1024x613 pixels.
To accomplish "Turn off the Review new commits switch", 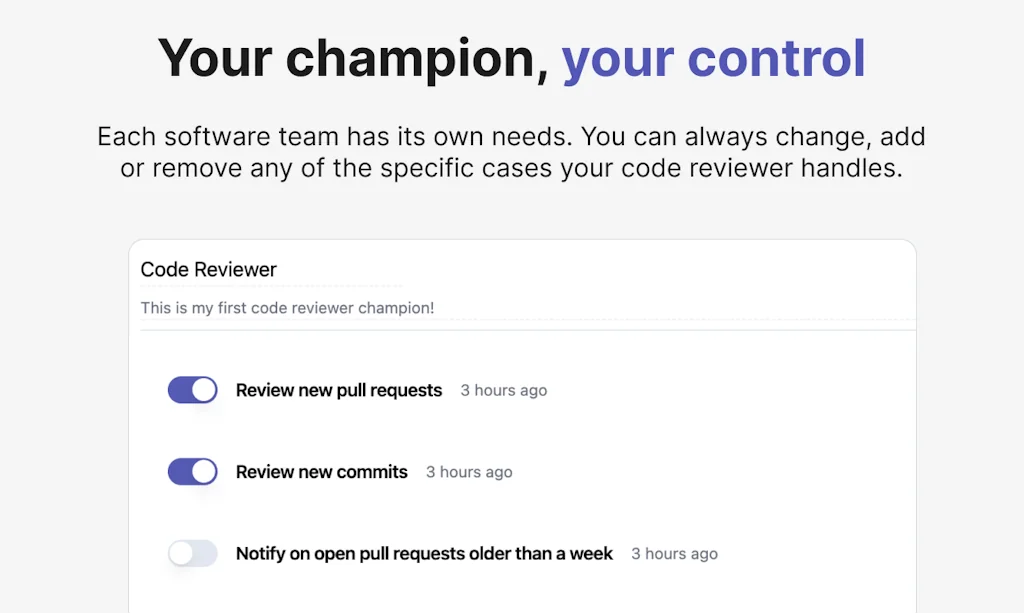I will point(192,472).
